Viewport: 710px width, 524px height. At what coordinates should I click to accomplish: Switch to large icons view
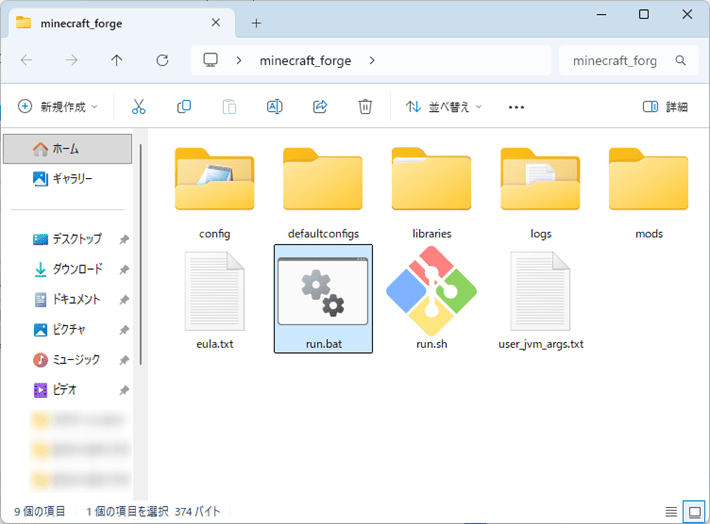click(x=694, y=512)
